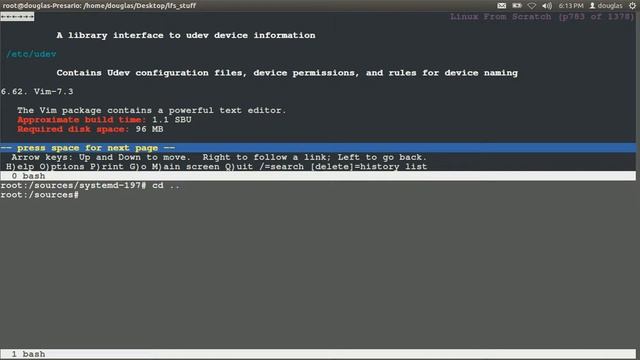Open the battery indicator icon
This screenshot has height=360, width=640.
pos(517,6)
